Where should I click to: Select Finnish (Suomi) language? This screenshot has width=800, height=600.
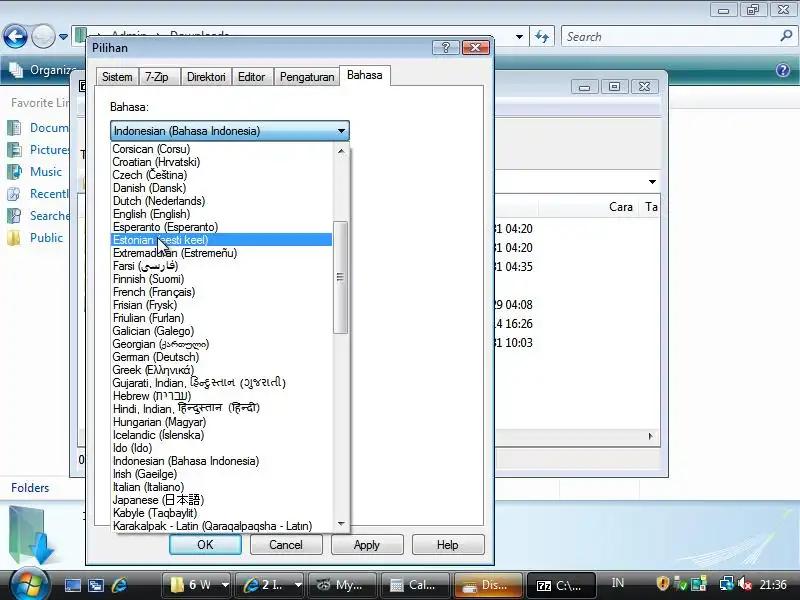221,279
